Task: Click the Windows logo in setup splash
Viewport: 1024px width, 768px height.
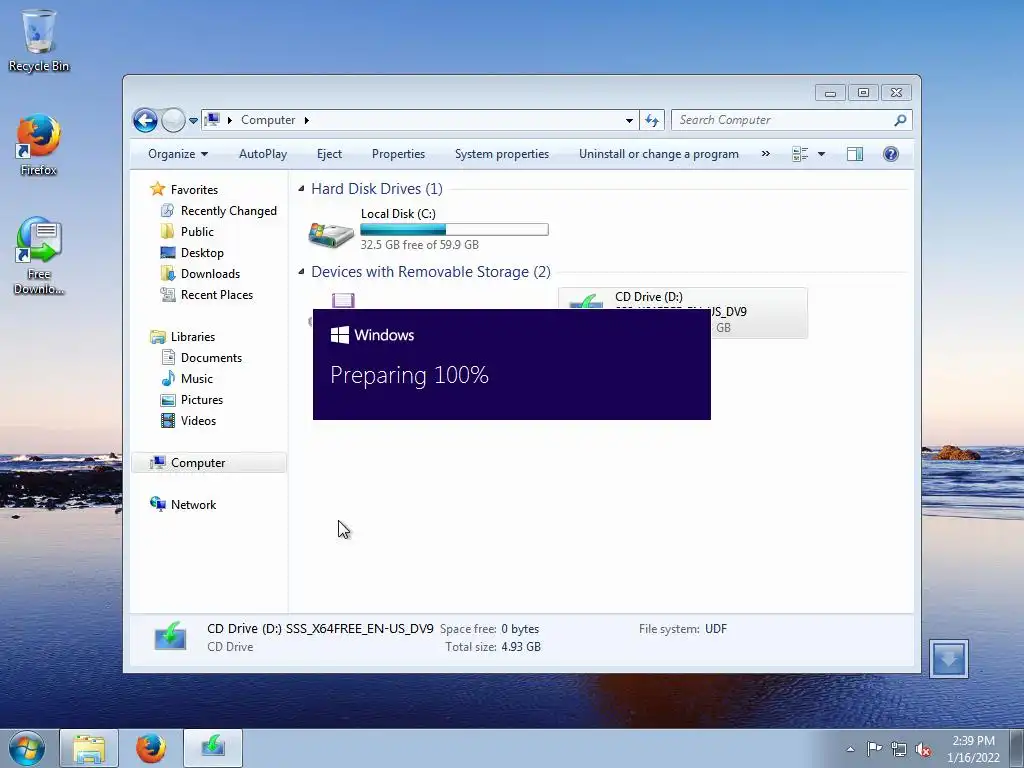Action: [x=340, y=335]
